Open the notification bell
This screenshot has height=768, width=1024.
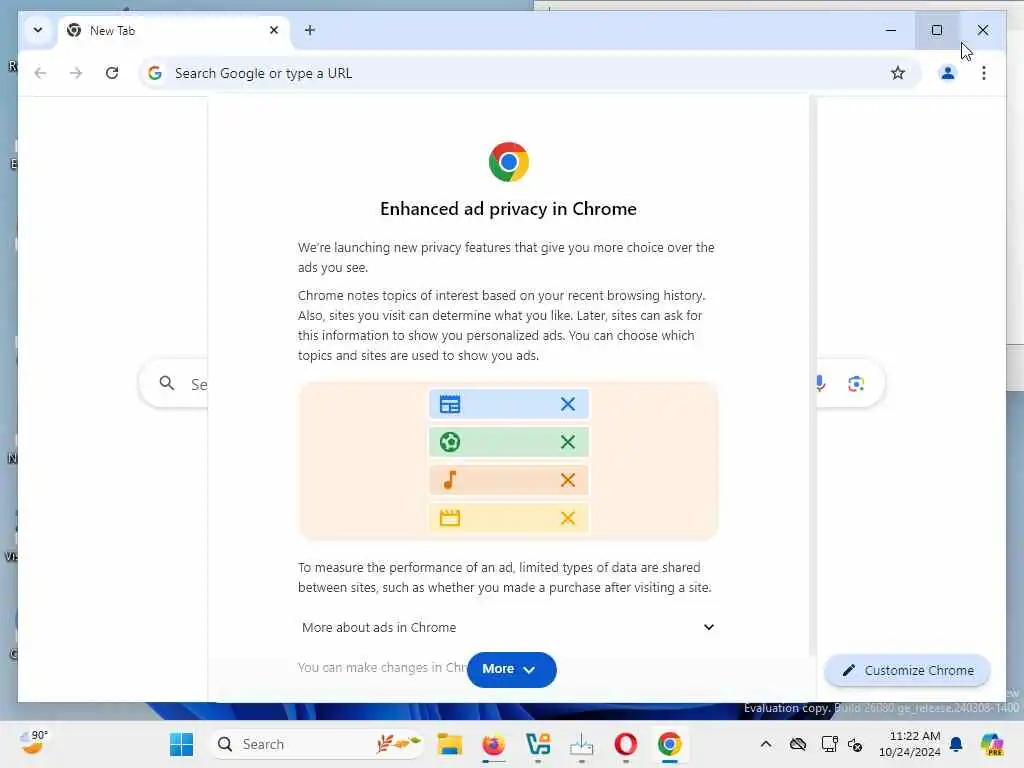point(956,744)
